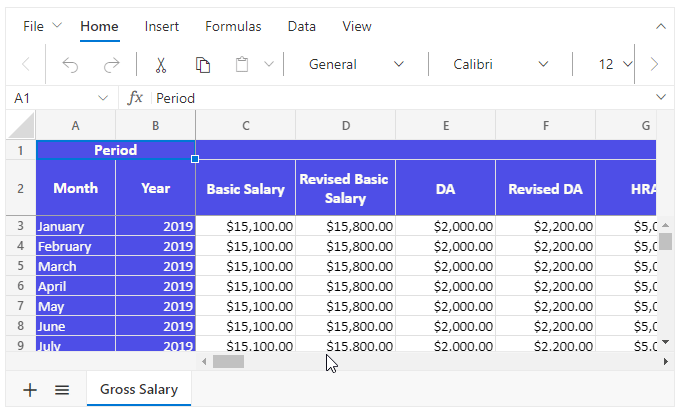Select the Gross Salary sheet tab
683x416 pixels.
coord(139,390)
